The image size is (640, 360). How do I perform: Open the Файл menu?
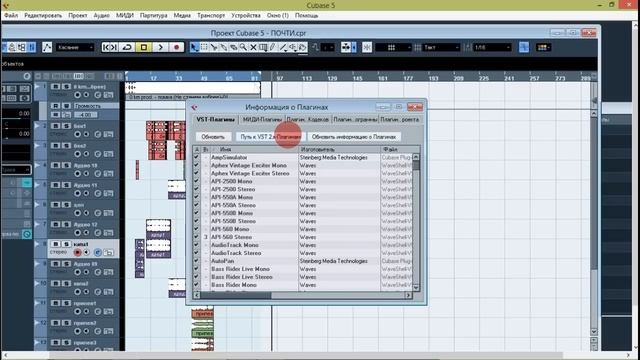(11, 16)
